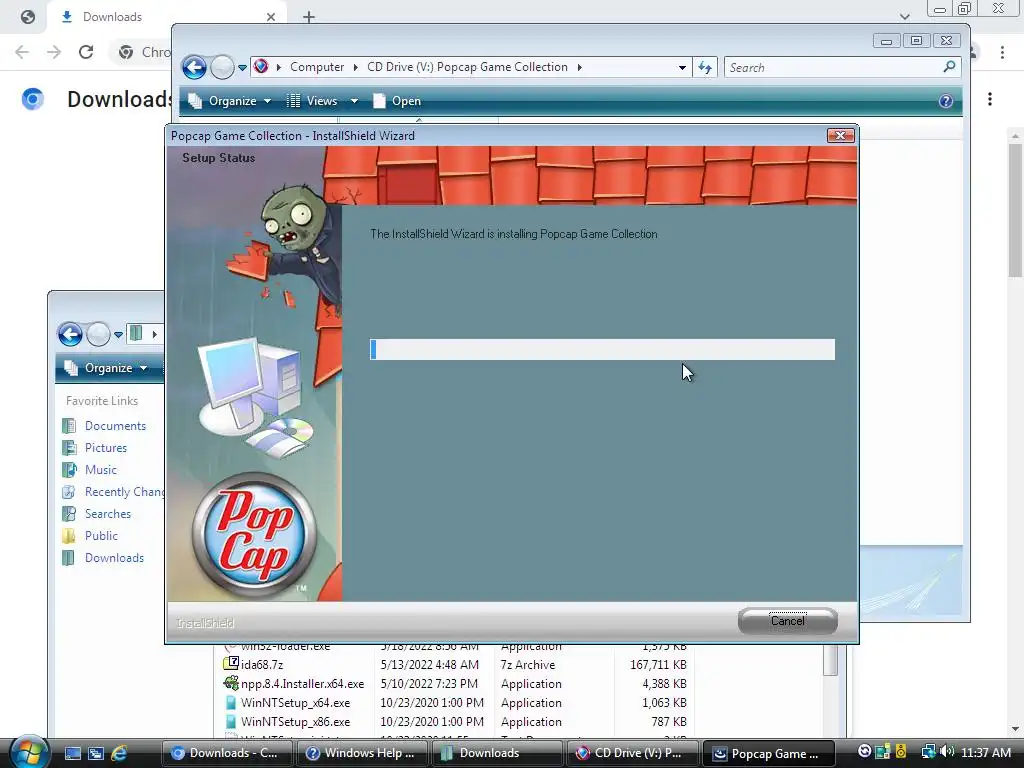The height and width of the screenshot is (768, 1024).
Task: Switch to Downloads - Chrome taskbar button
Action: [226, 753]
